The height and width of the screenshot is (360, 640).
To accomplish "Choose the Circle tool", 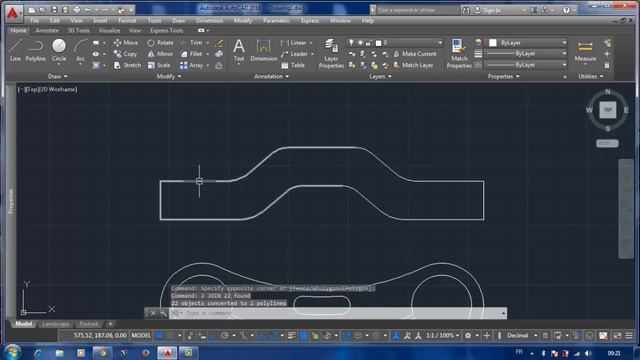I will click(x=59, y=51).
